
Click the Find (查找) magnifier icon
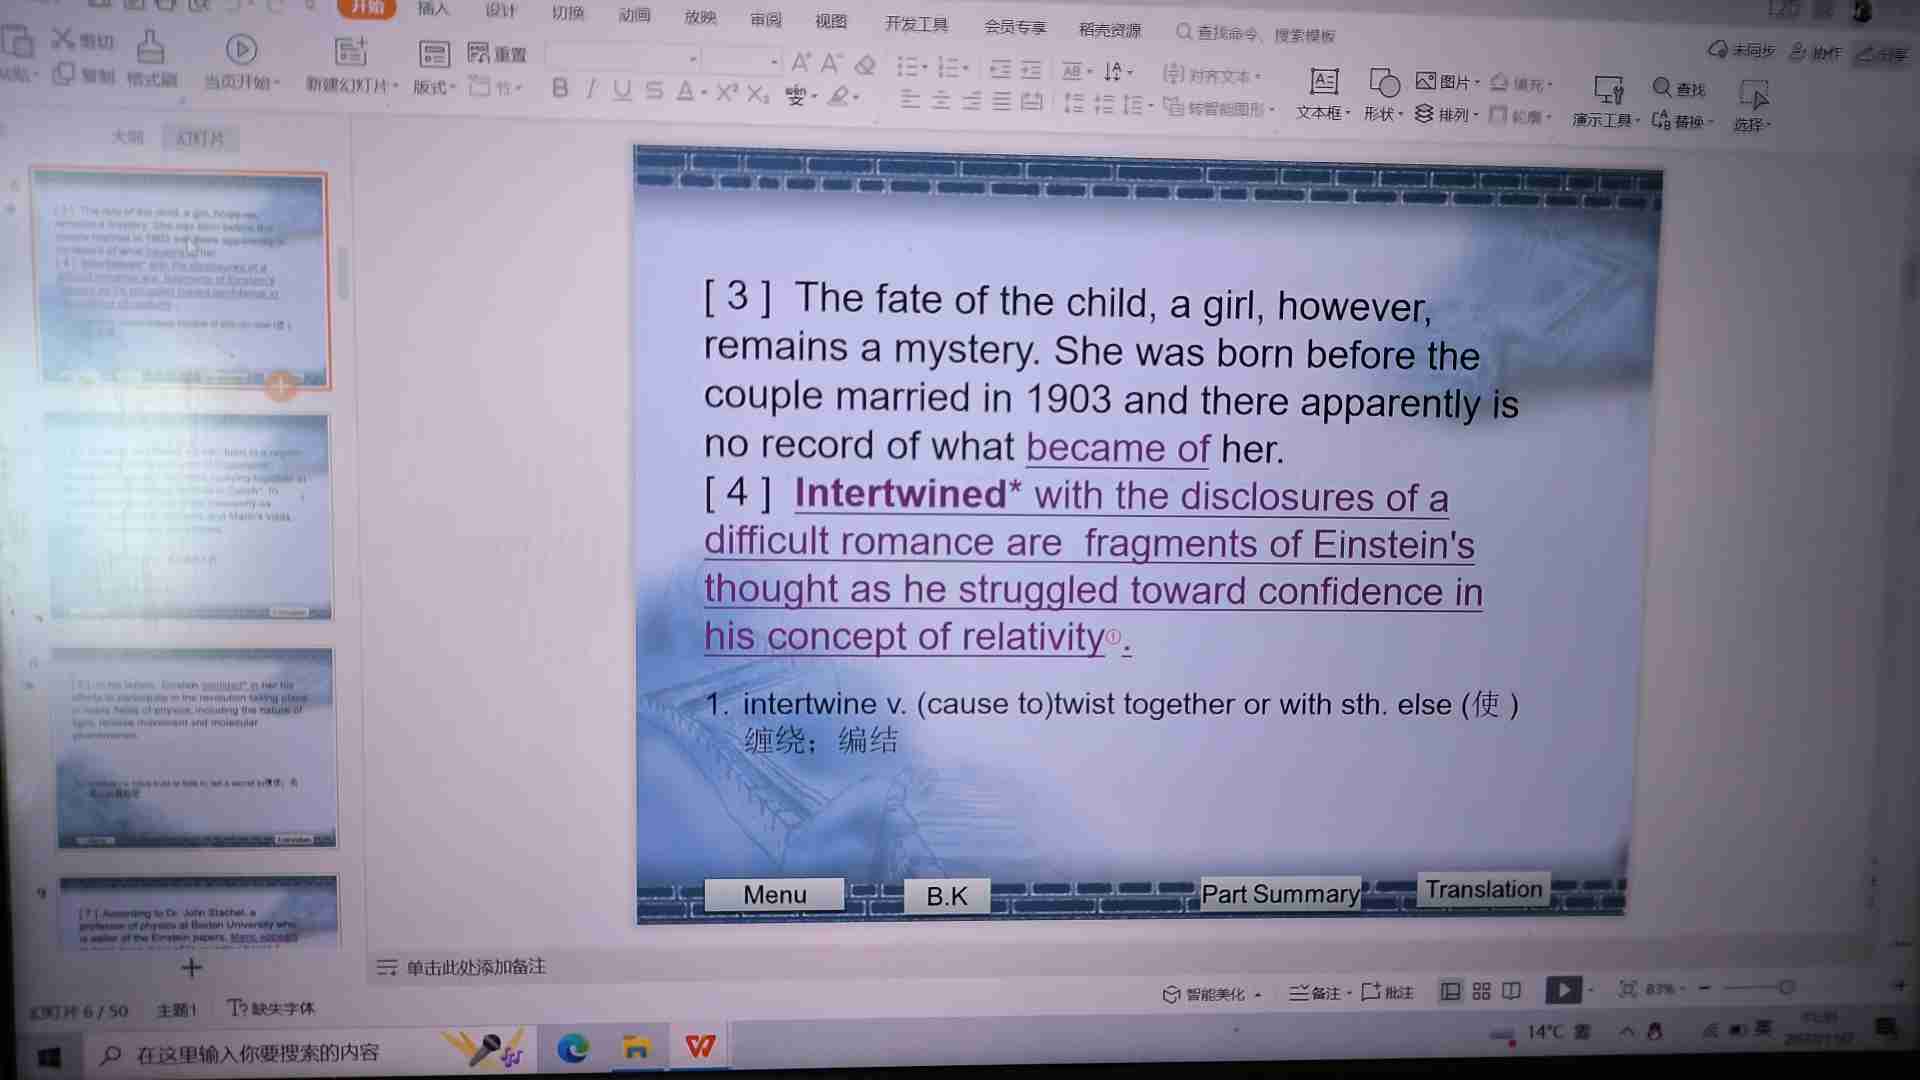point(1662,88)
